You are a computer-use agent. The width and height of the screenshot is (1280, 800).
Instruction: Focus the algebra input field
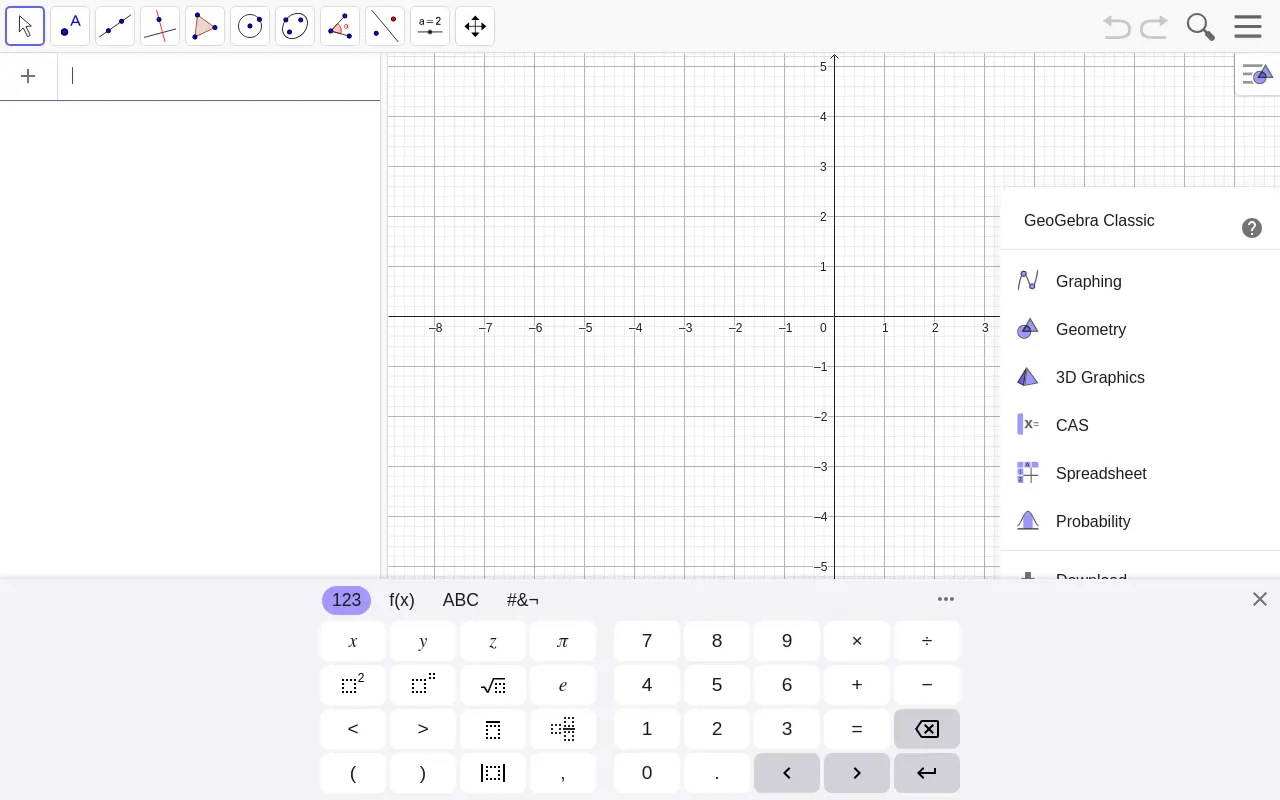tap(219, 76)
